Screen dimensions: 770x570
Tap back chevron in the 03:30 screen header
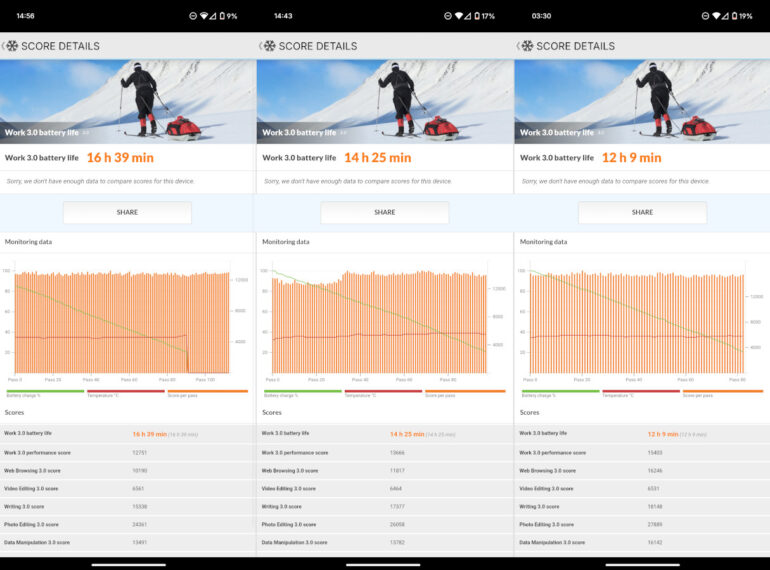tap(518, 46)
